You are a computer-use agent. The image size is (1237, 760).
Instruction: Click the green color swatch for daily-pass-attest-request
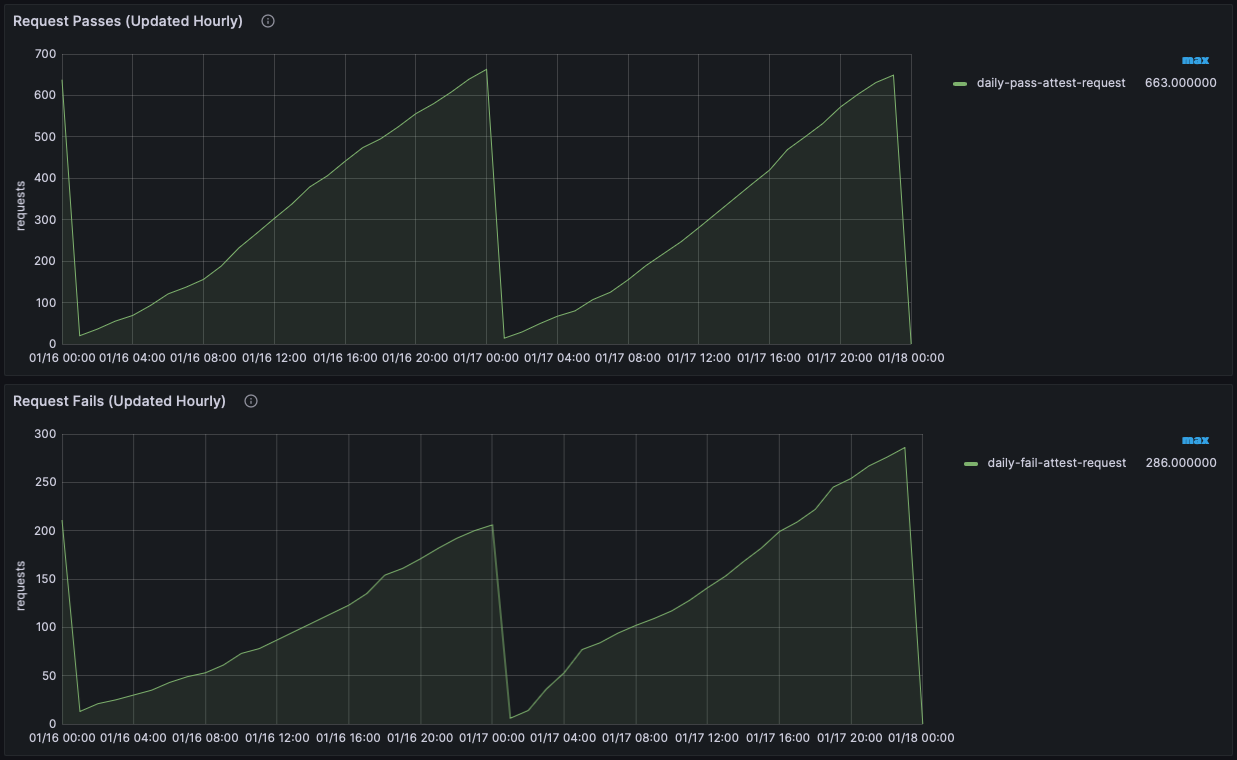(961, 84)
